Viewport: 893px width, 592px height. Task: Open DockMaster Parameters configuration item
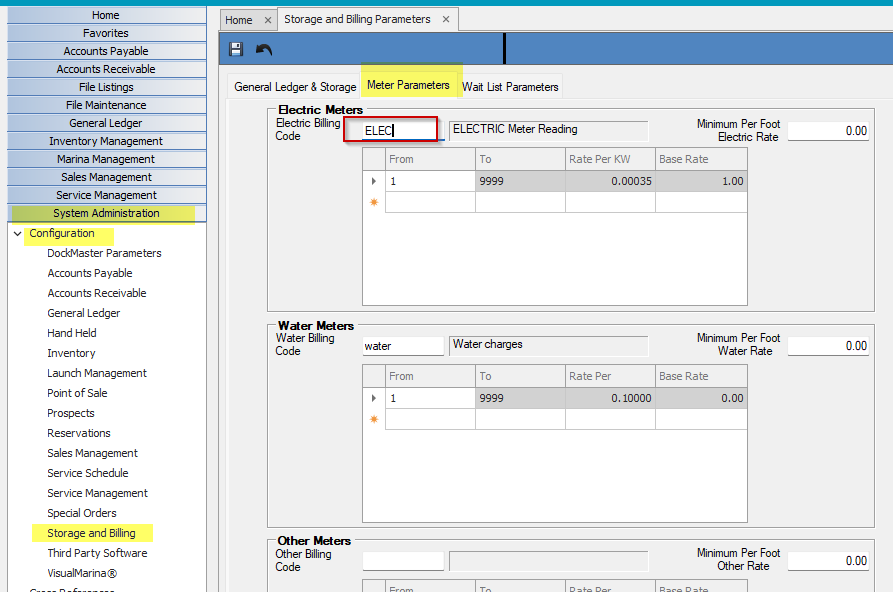104,253
